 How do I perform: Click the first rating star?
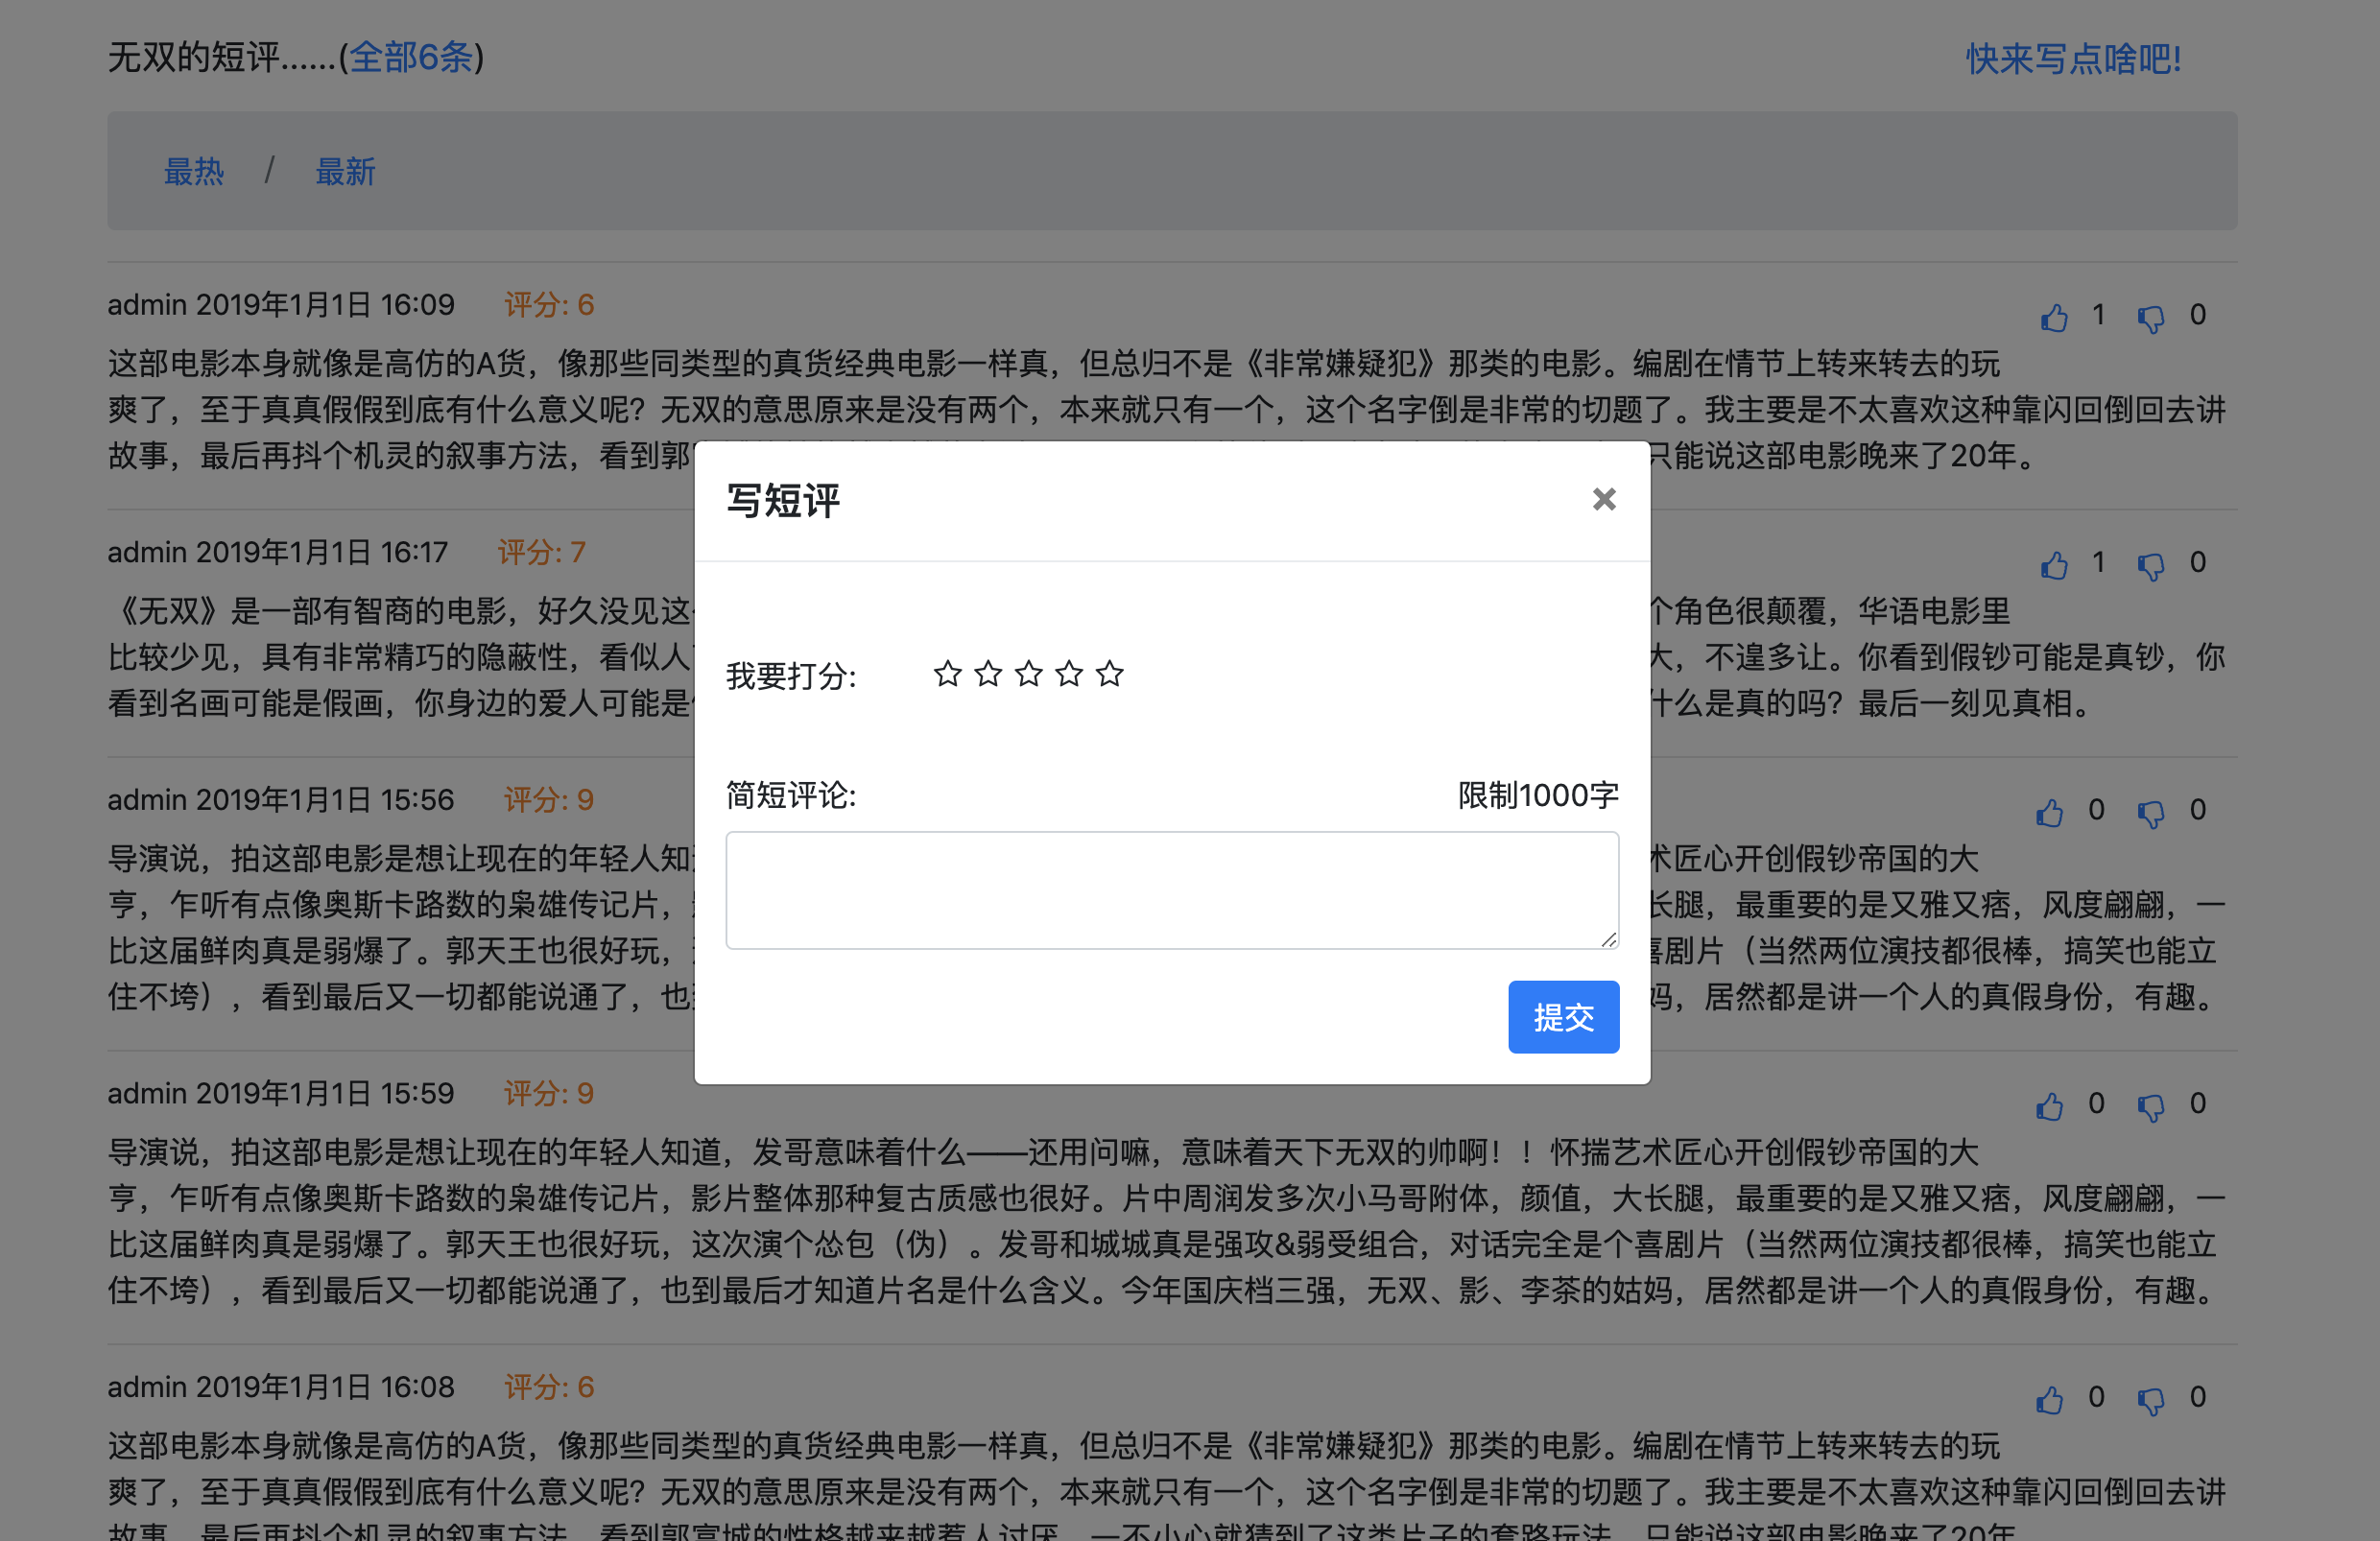click(947, 674)
